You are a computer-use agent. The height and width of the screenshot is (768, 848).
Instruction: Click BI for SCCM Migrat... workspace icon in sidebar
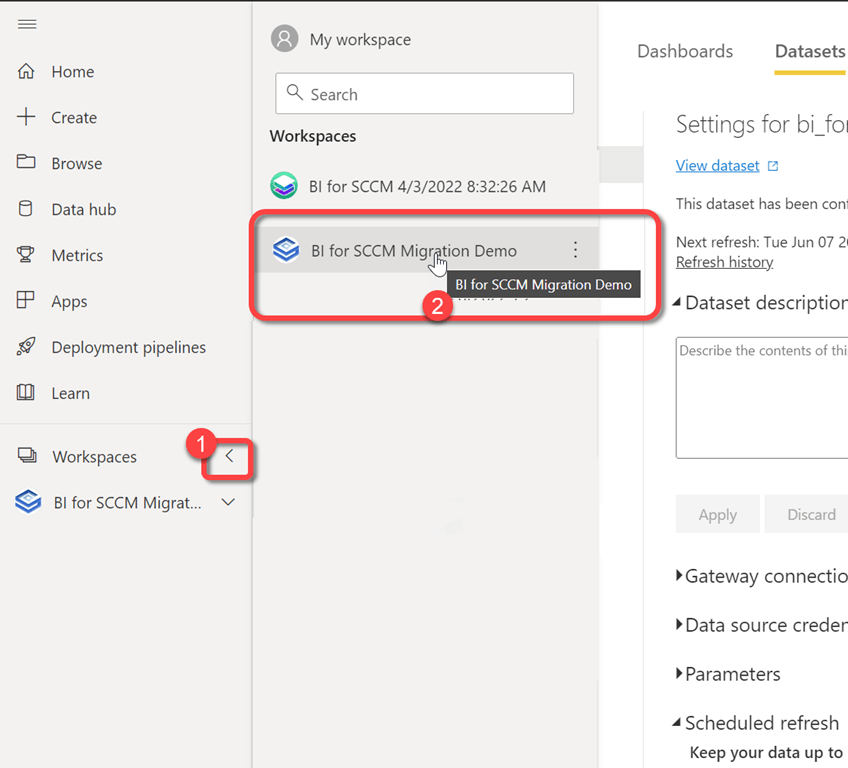[x=28, y=501]
